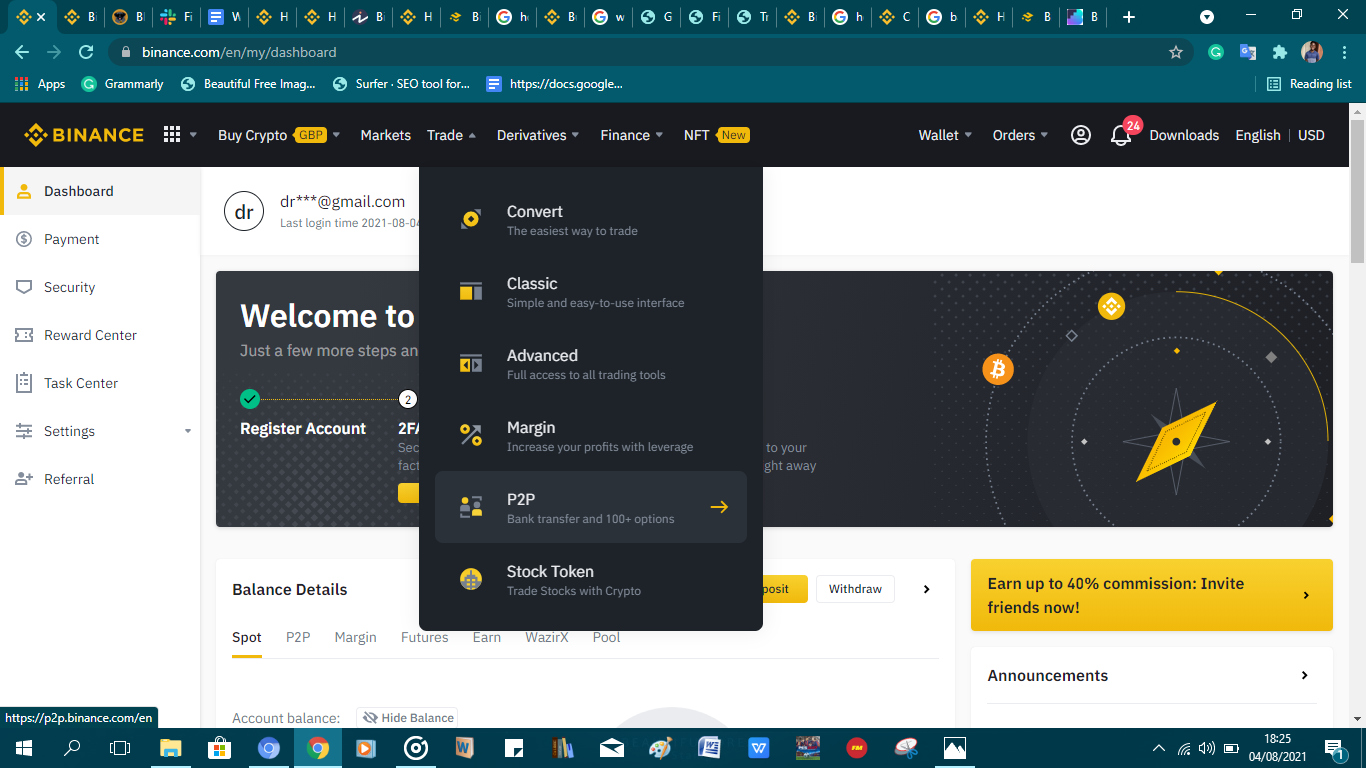Expand the Announcements section arrow
1366x768 pixels.
1304,675
